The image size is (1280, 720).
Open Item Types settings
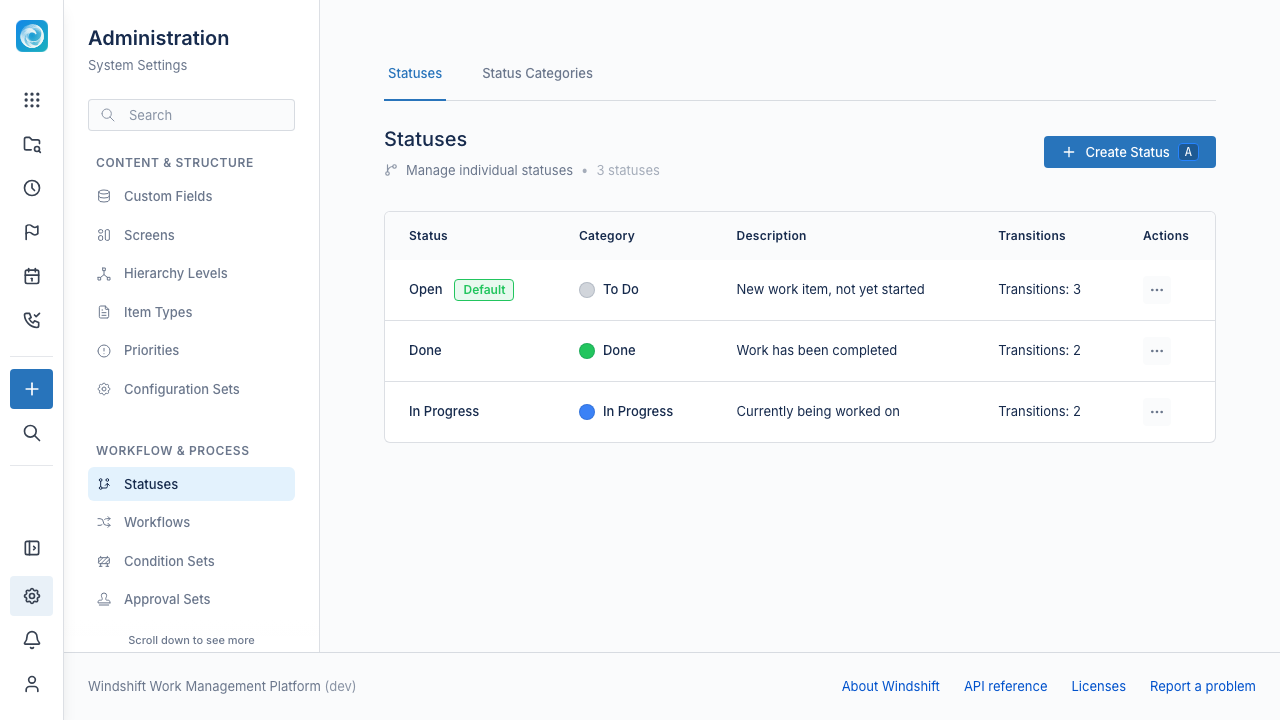point(191,312)
